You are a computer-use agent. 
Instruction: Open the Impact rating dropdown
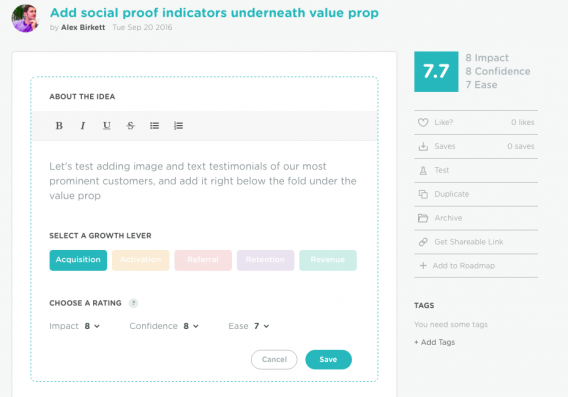tap(92, 326)
